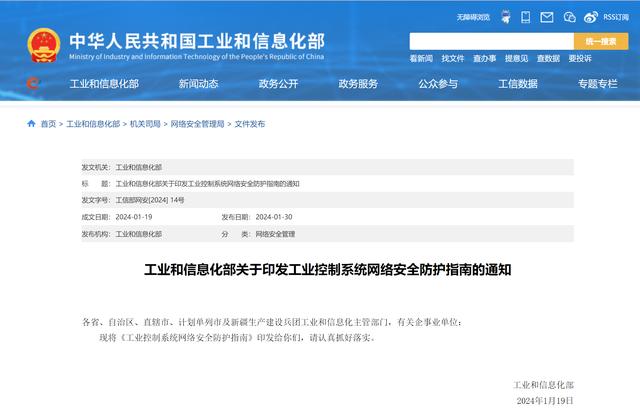This screenshot has height=419, width=640.
Task: Click the site title 中华人民共和国工业和信息化部
Action: tap(197, 41)
